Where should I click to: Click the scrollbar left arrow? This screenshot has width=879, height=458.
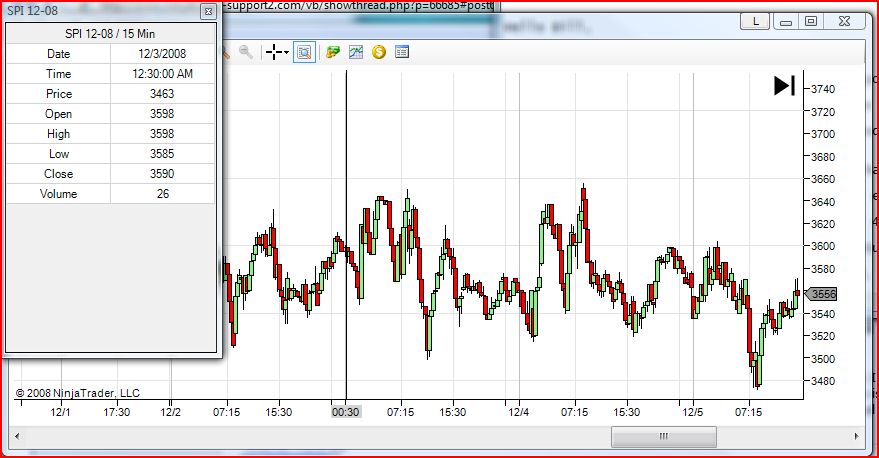[x=17, y=436]
